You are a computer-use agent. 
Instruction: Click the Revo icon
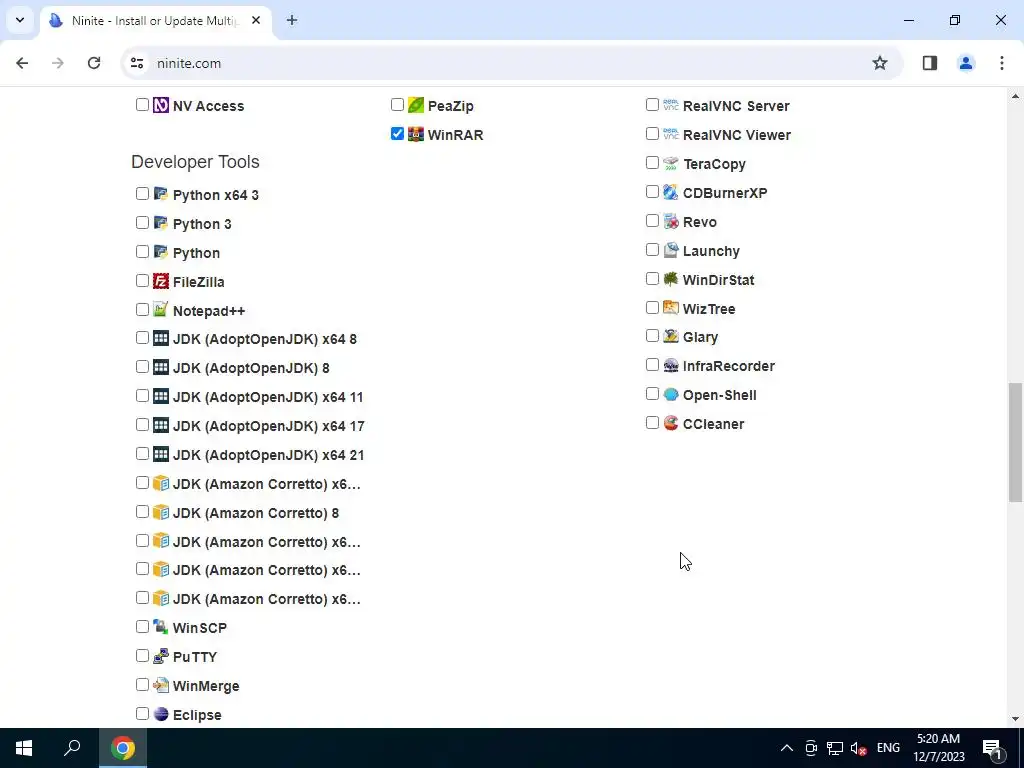(671, 221)
